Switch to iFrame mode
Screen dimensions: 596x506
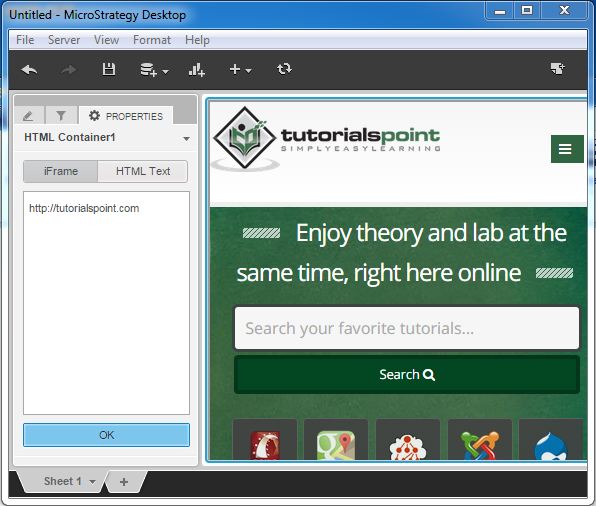tap(61, 171)
